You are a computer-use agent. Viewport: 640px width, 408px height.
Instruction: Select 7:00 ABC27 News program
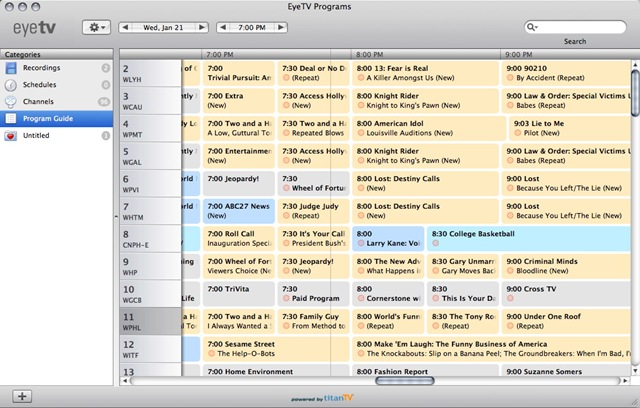point(239,211)
